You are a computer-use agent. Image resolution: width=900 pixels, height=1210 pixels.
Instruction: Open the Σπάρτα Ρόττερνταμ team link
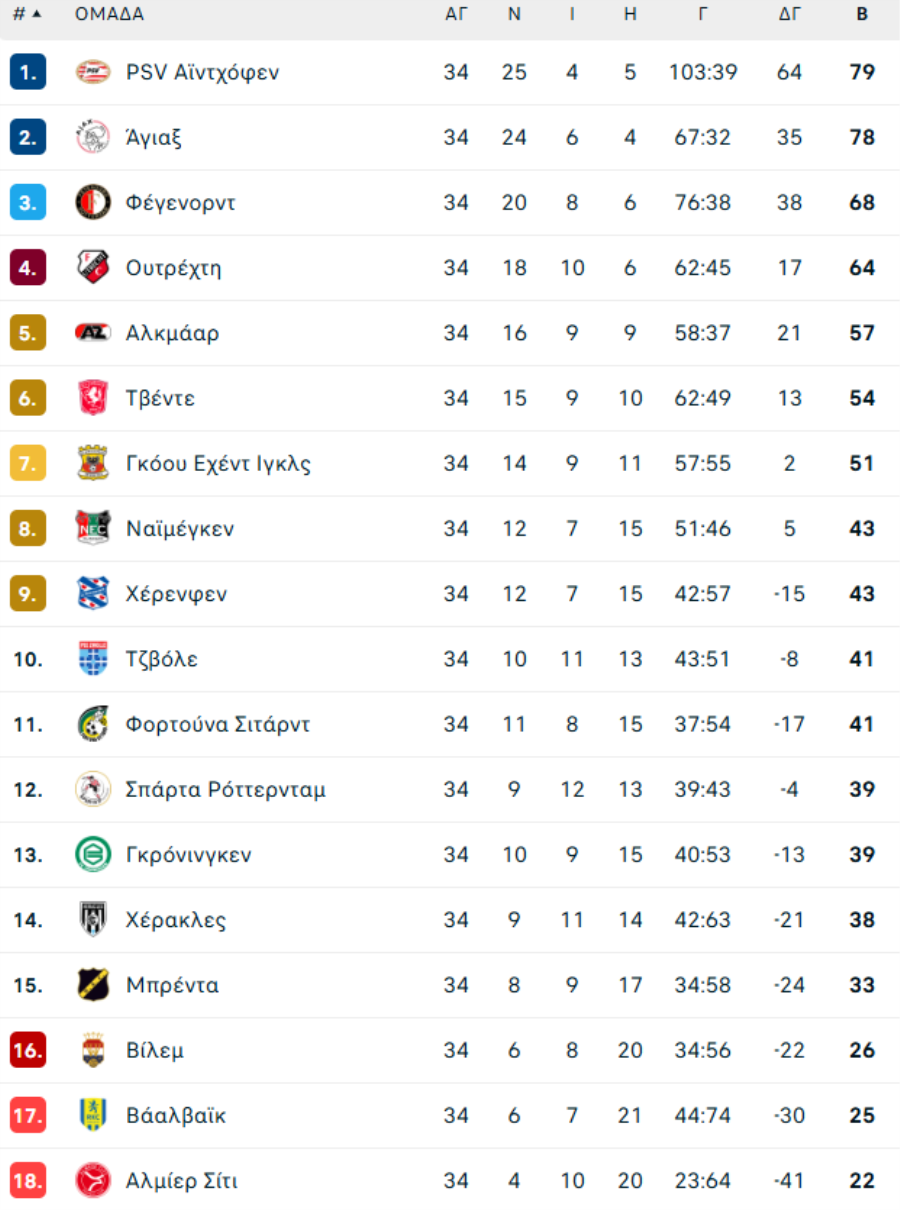(226, 790)
